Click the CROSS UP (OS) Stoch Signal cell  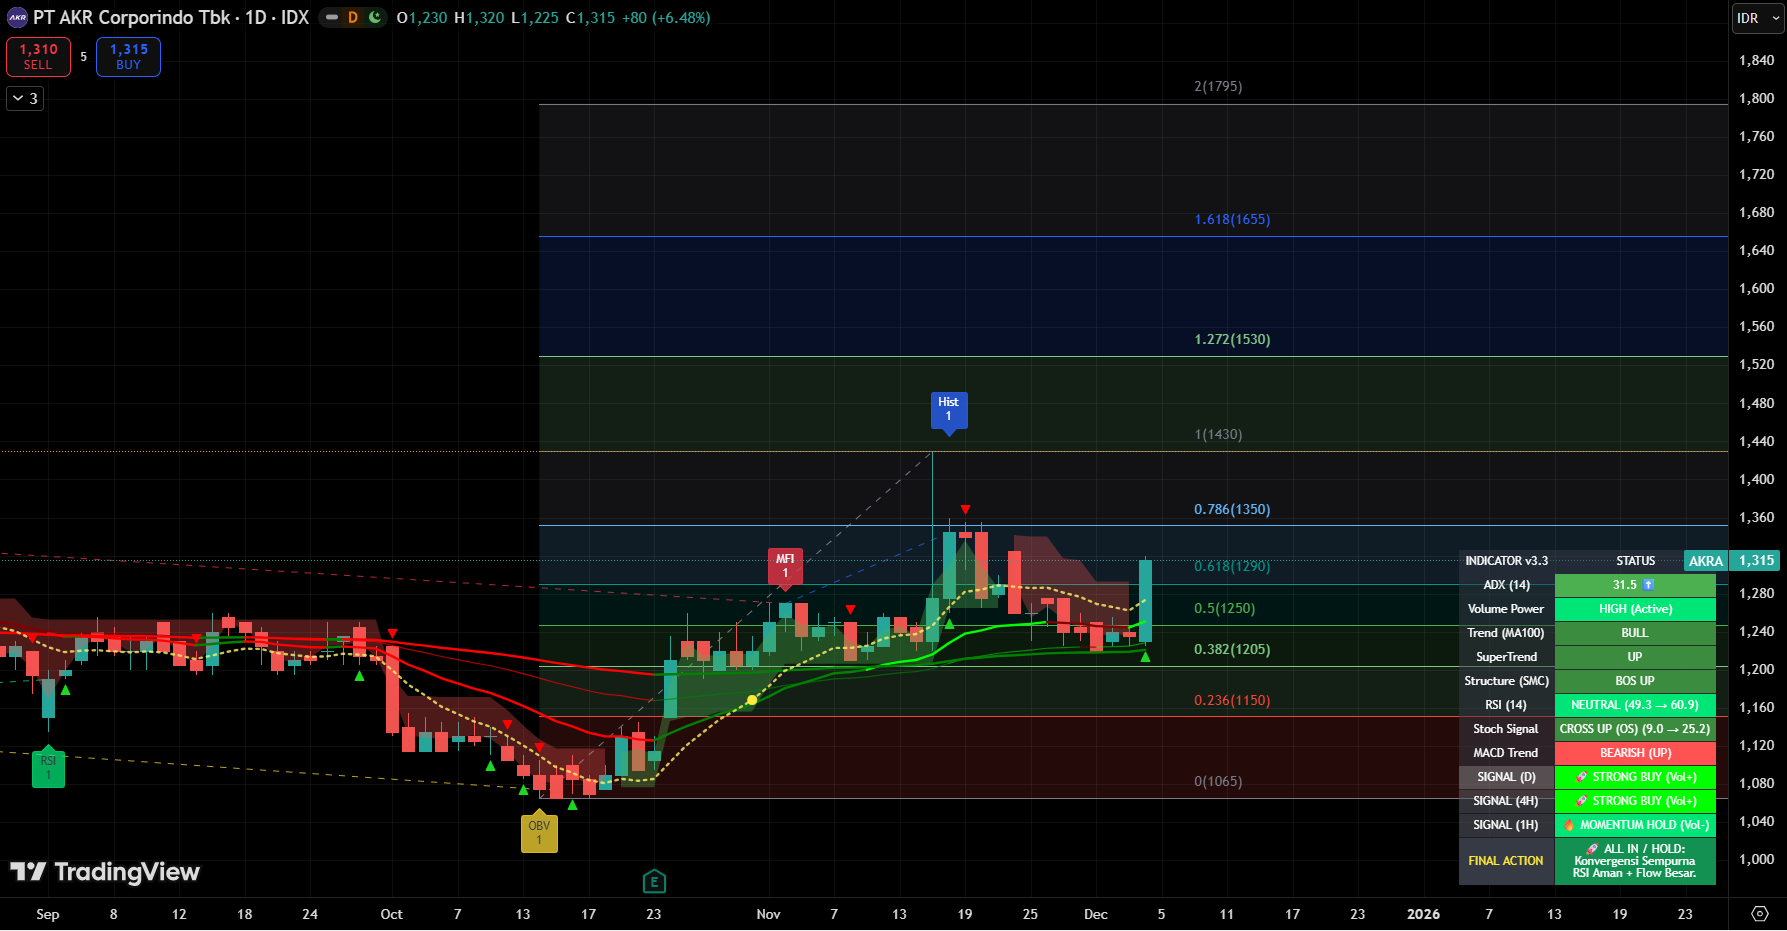pyautogui.click(x=1635, y=729)
